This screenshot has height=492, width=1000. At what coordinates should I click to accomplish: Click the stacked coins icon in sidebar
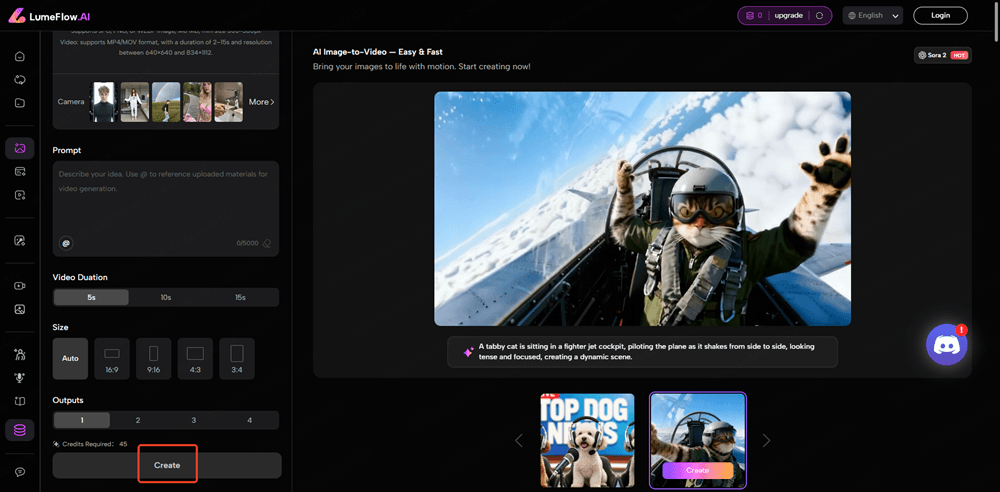tap(19, 430)
